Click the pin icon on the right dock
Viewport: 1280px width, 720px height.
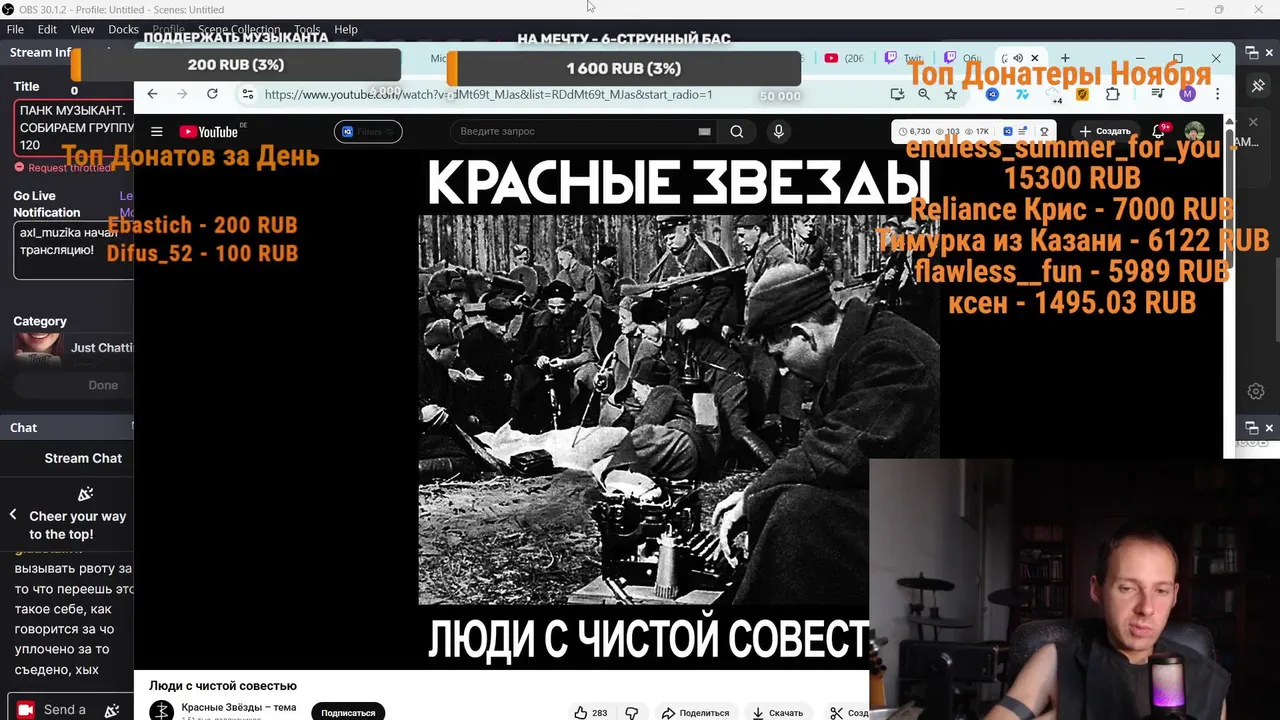(x=1258, y=86)
